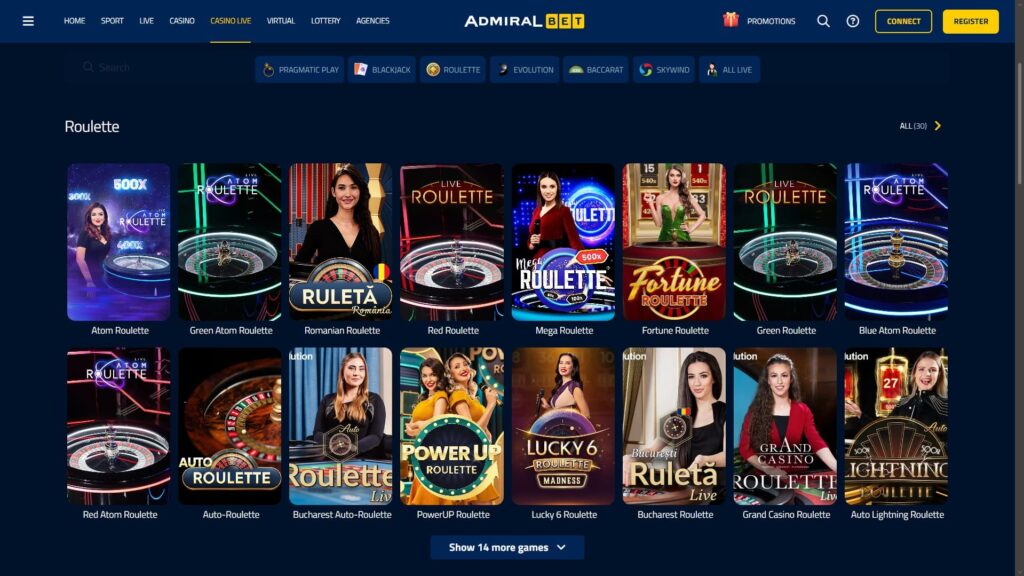Open the Casino Live tab
Screen dimensions: 1024x576
pyautogui.click(x=231, y=21)
